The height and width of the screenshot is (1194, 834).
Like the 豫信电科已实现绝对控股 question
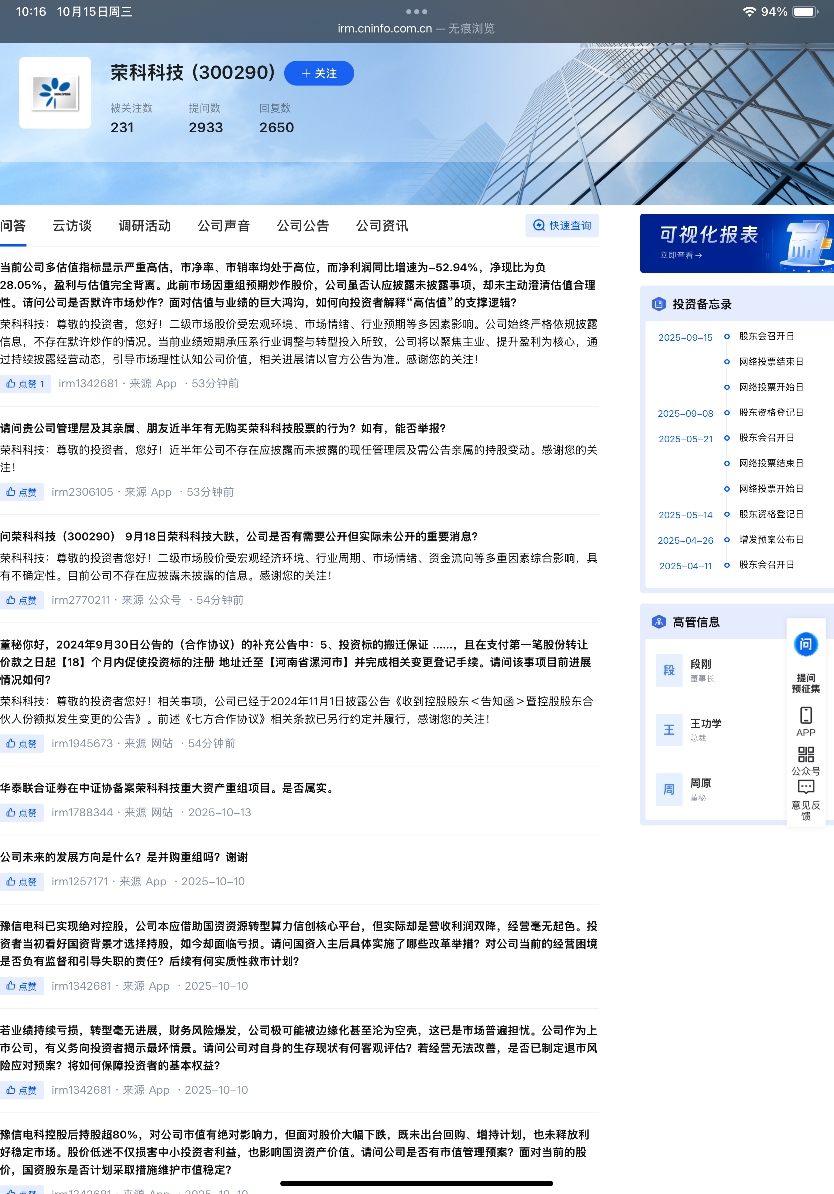21,985
